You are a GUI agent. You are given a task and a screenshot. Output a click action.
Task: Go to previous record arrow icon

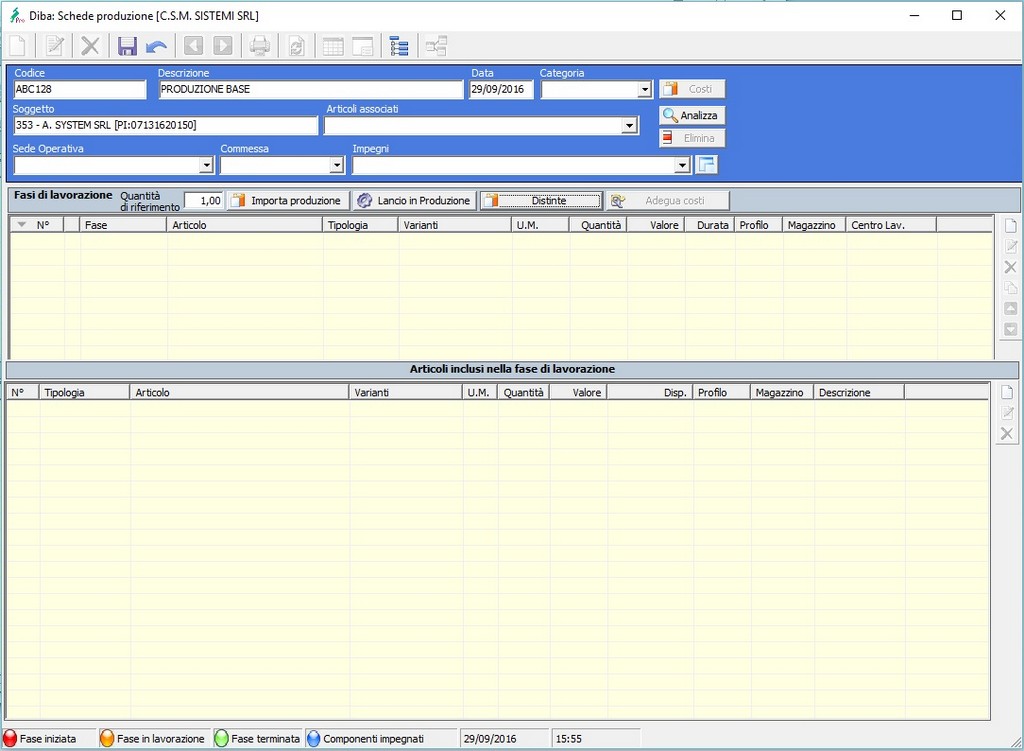tap(193, 46)
